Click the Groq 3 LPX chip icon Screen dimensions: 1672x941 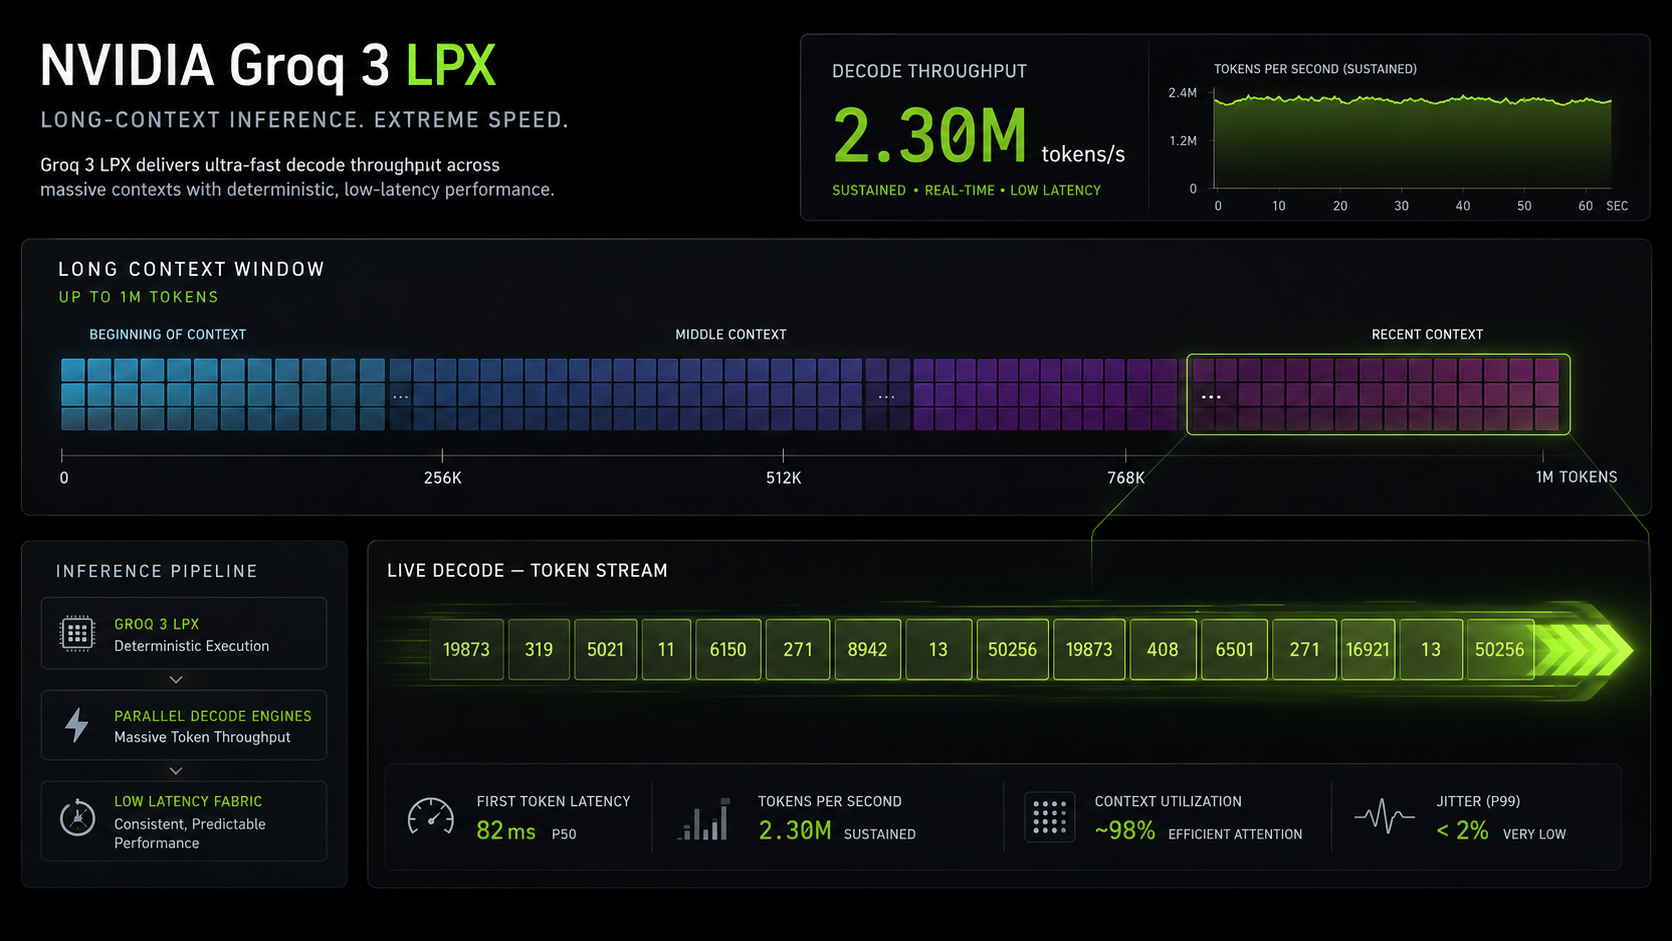point(77,633)
